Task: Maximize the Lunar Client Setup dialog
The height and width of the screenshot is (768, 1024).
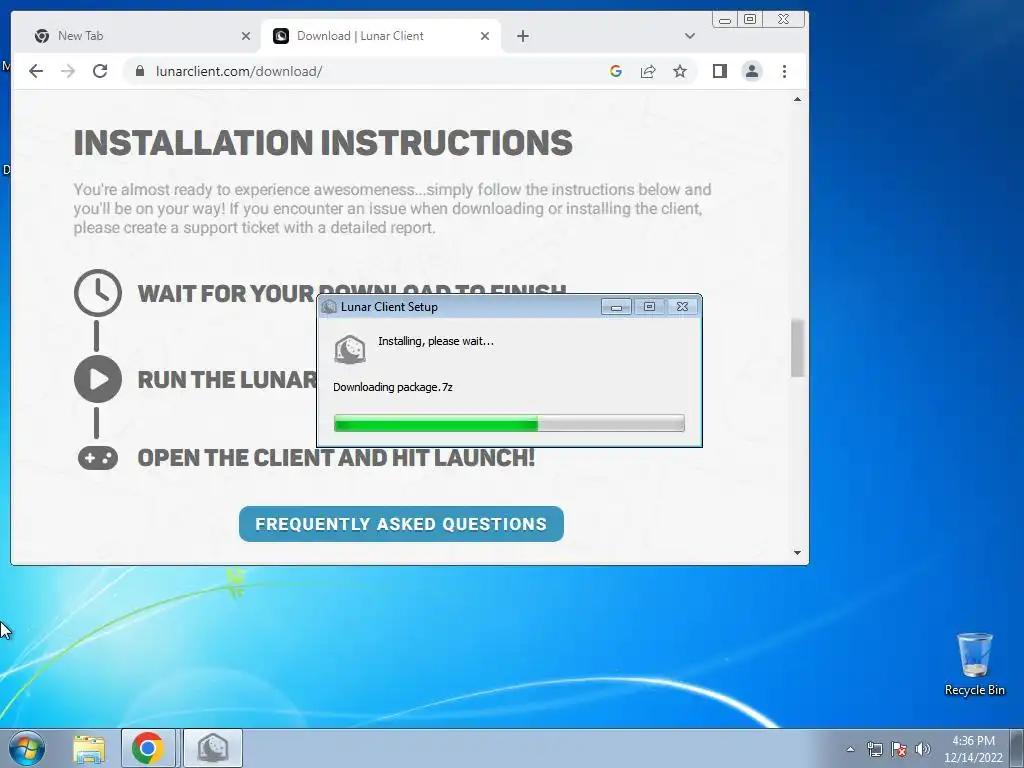Action: tap(649, 307)
